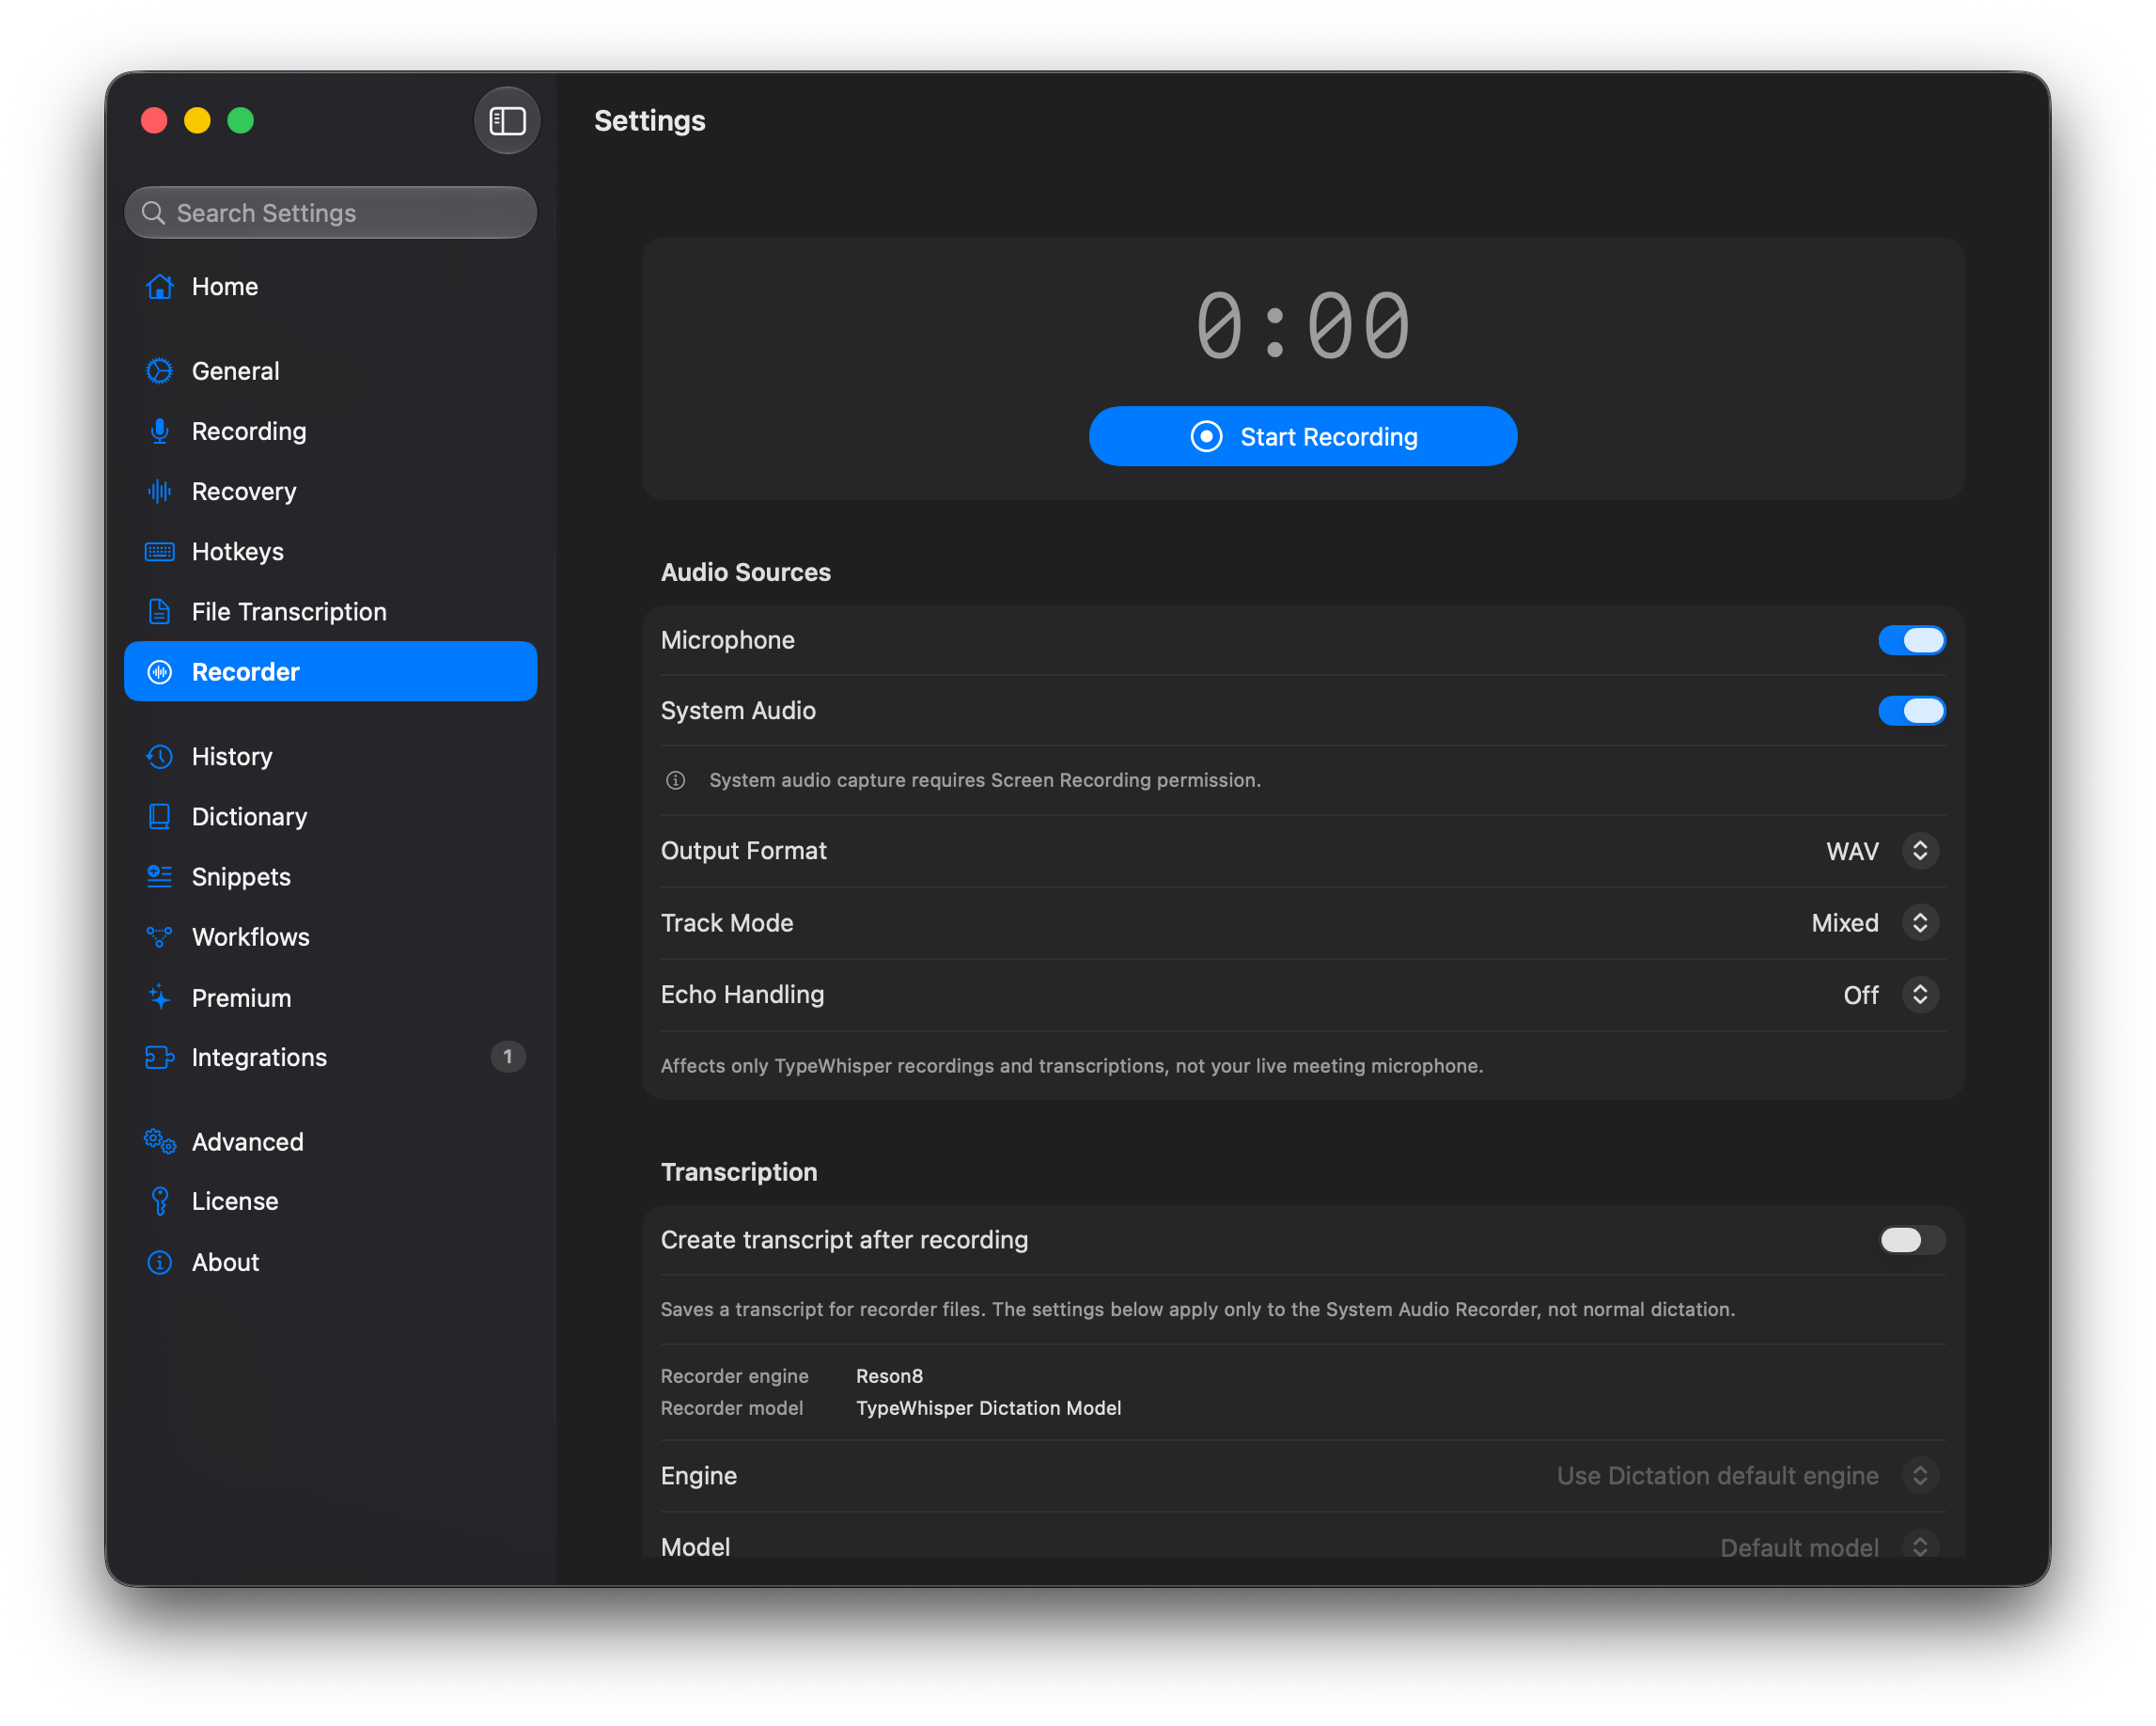The height and width of the screenshot is (1726, 2156).
Task: Click the File Transcription document icon
Action: pyautogui.click(x=159, y=612)
